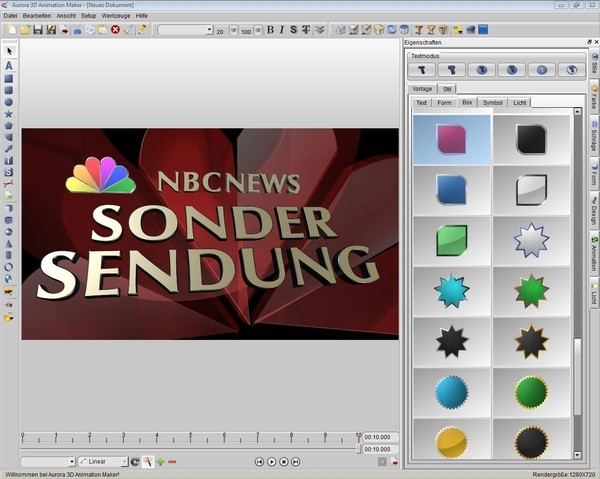This screenshot has width=600, height=479.
Task: Click the play button in playback controls
Action: pos(271,462)
